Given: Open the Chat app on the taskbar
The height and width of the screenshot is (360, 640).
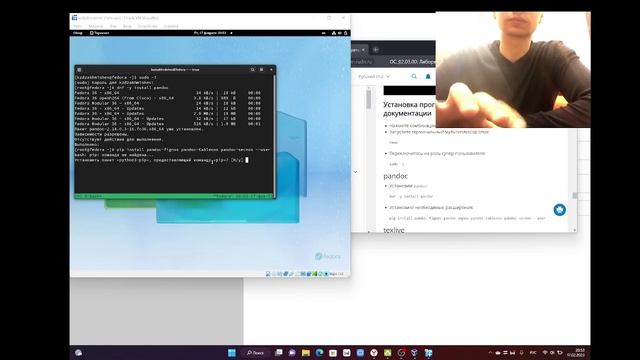Looking at the screenshot, I should tap(292, 353).
